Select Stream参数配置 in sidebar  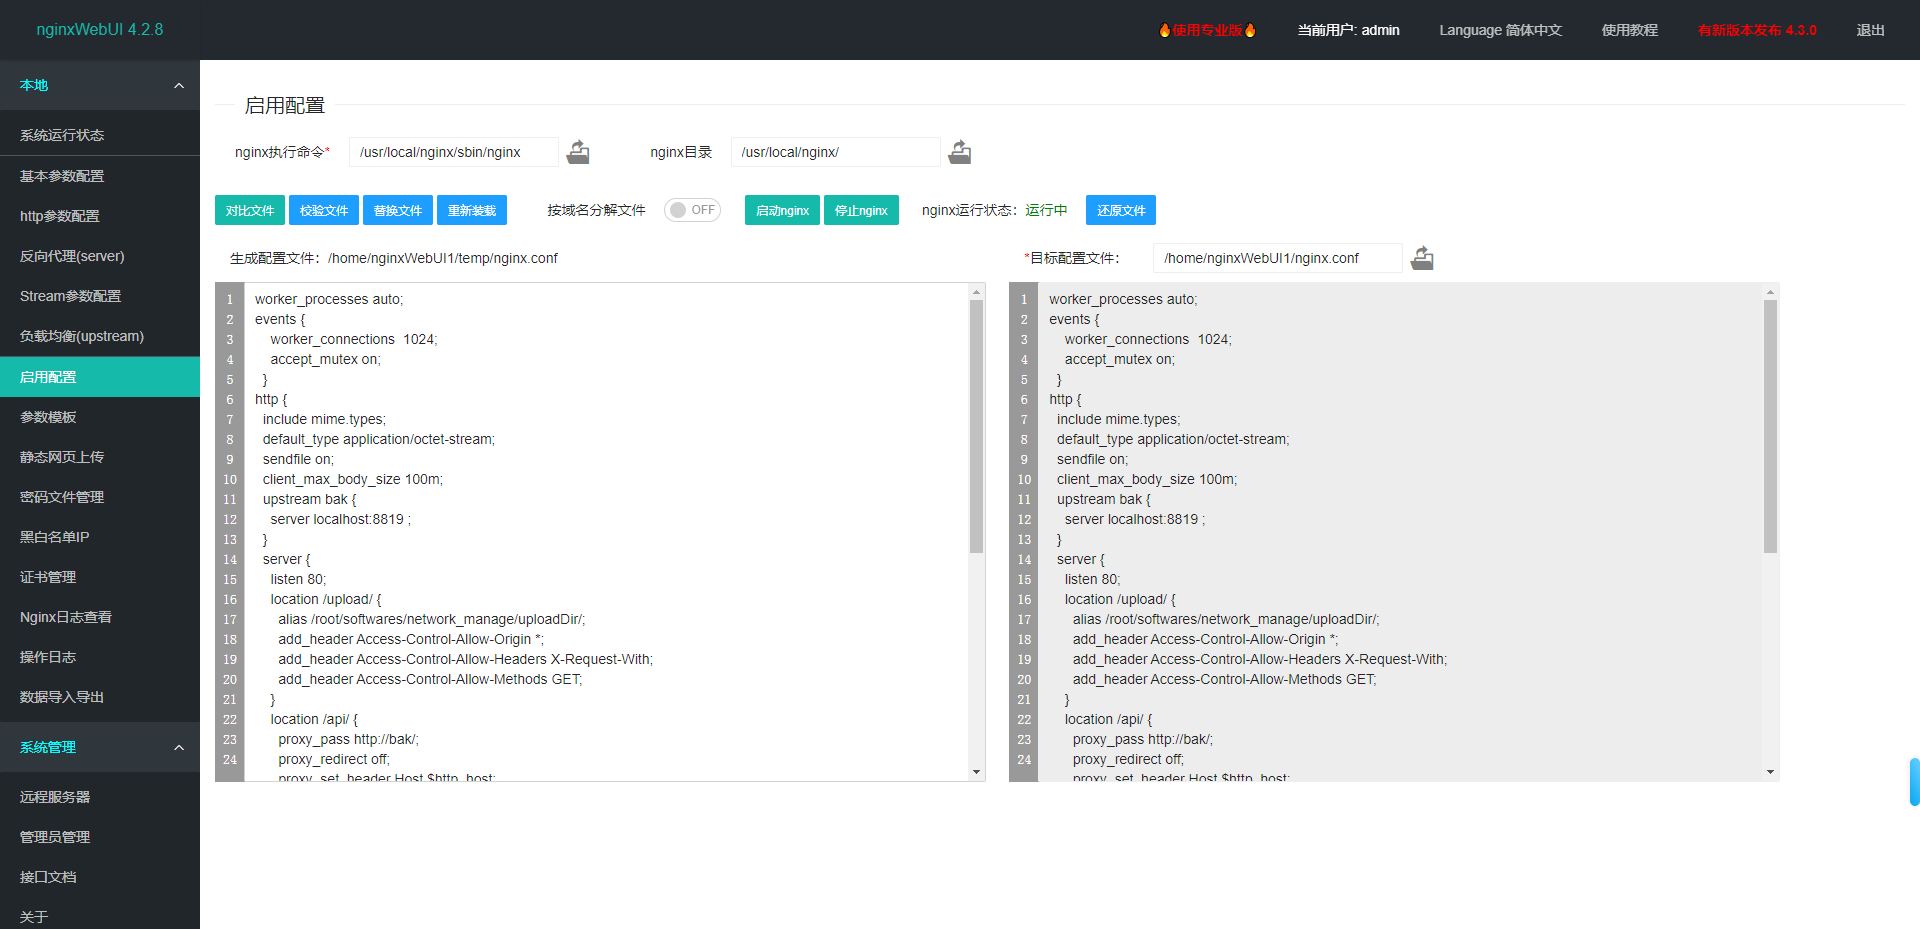pyautogui.click(x=100, y=296)
